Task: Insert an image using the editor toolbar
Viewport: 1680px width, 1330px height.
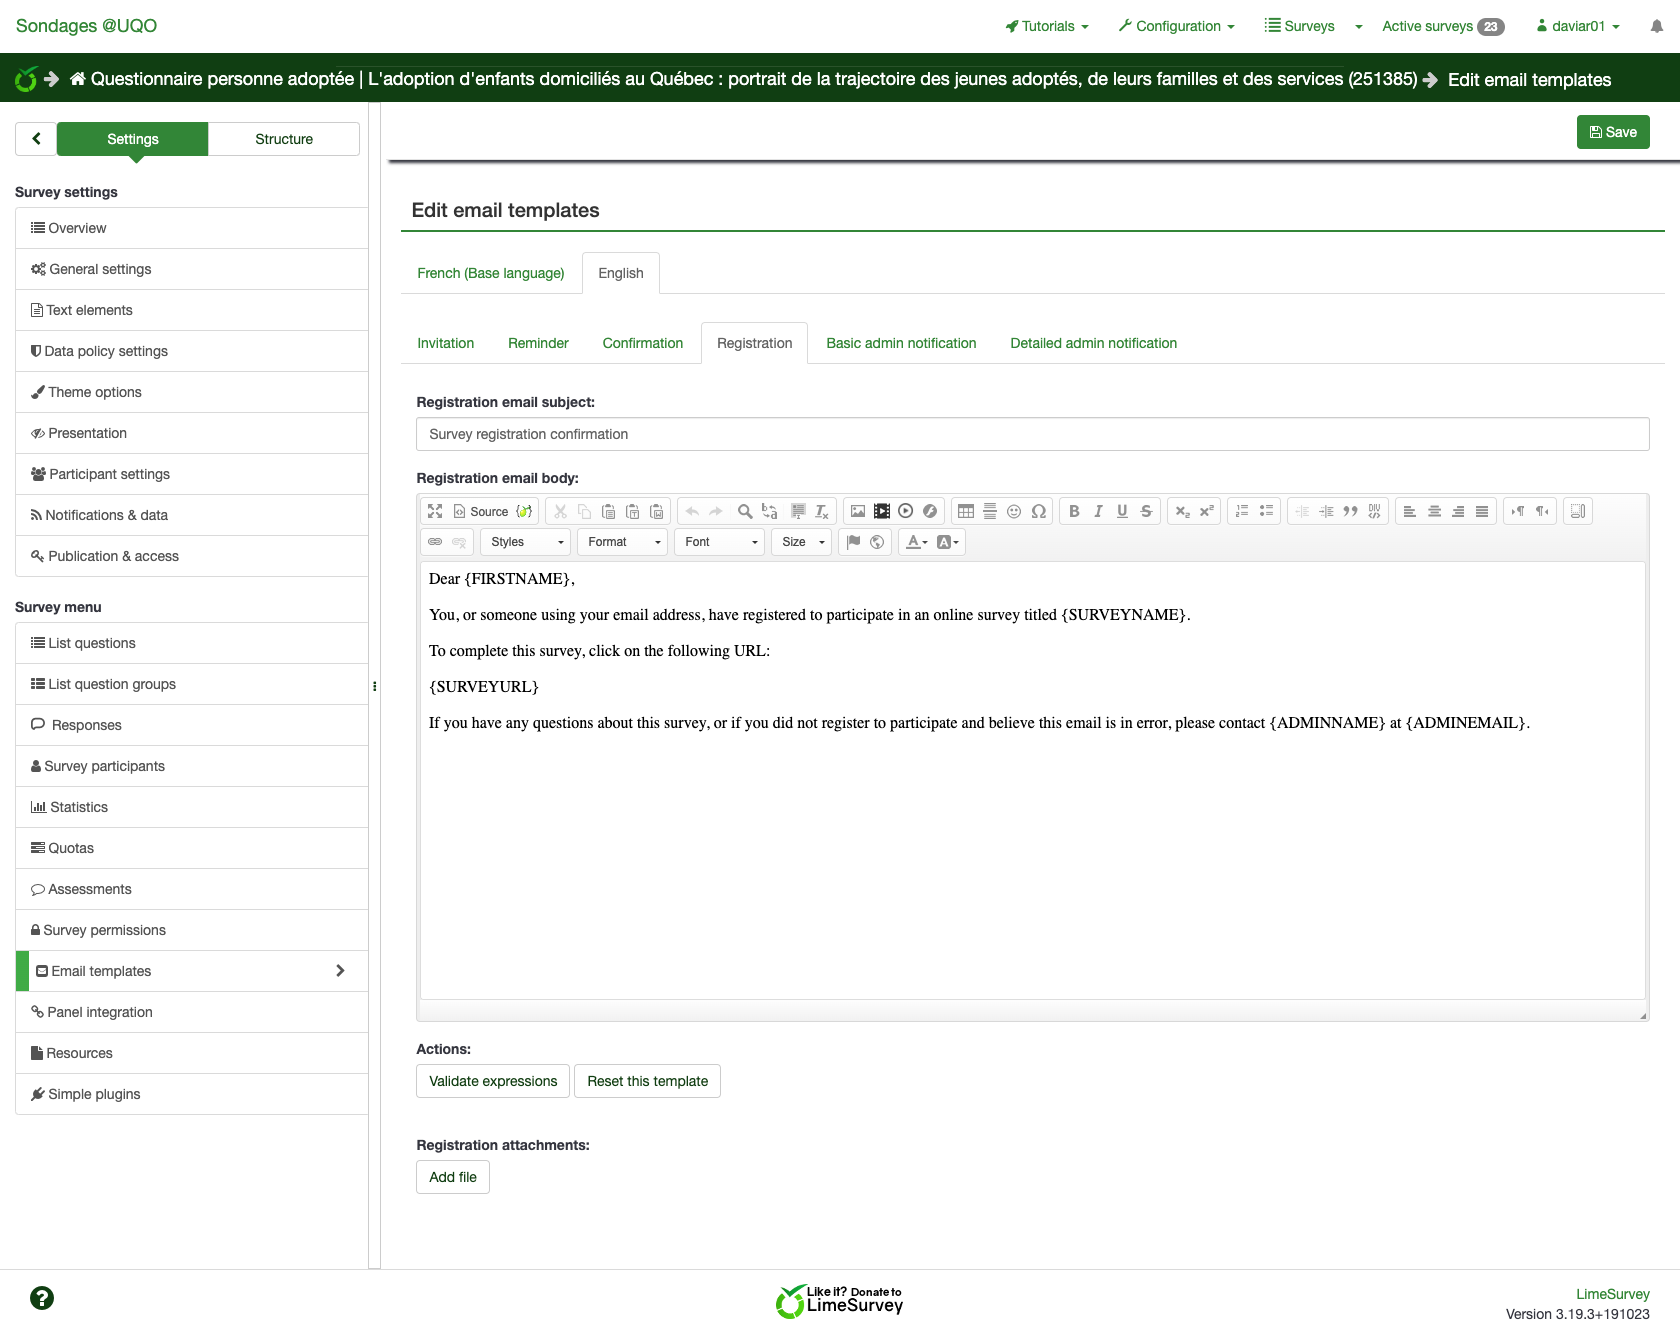Action: [x=858, y=511]
